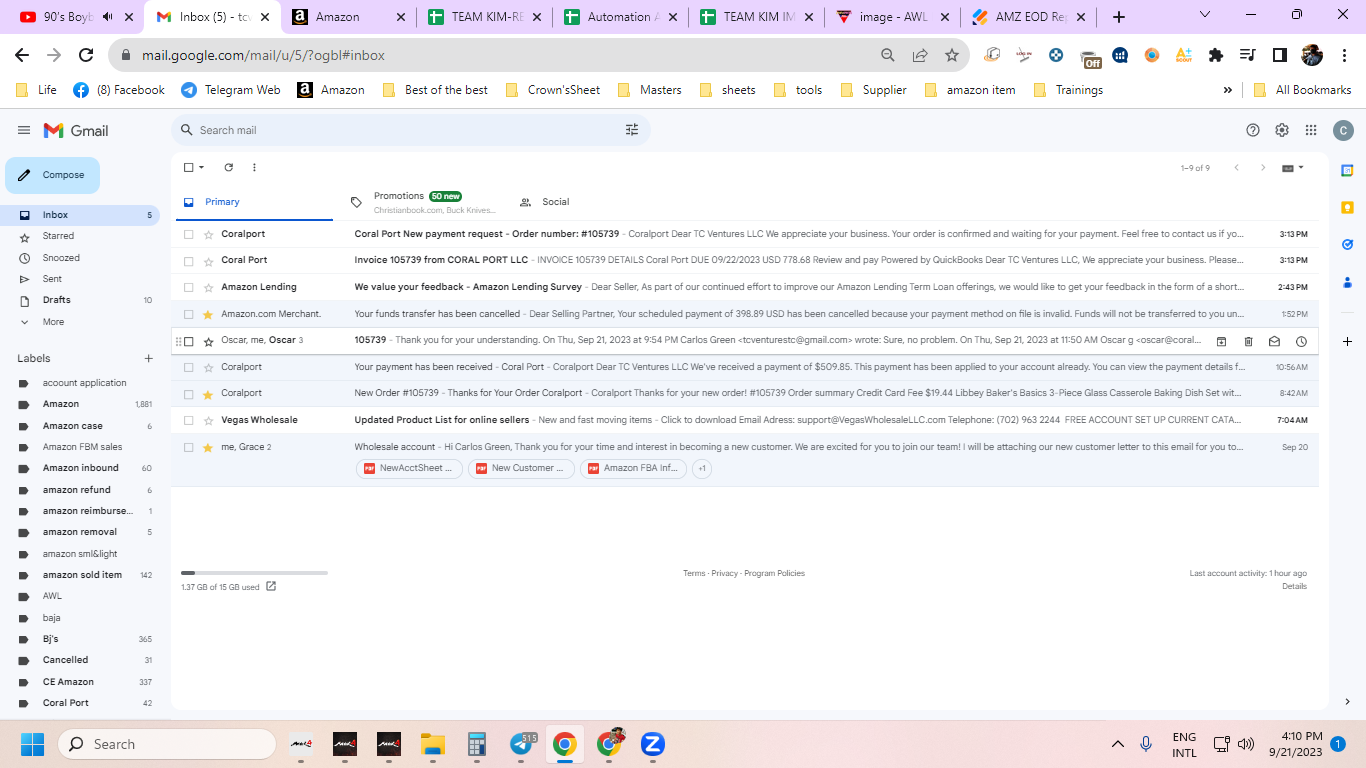This screenshot has height=768, width=1366.
Task: Show the side panel toggle arrow
Action: coord(1347,701)
